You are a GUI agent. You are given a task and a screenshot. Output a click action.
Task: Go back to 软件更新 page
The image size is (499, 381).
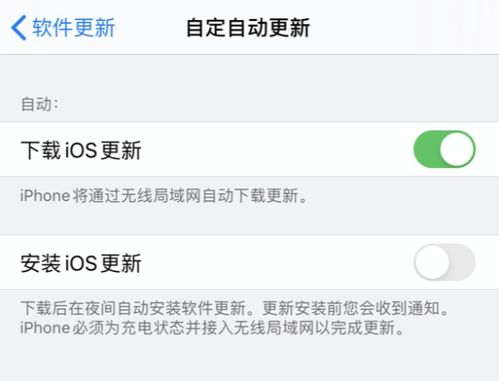tap(63, 28)
